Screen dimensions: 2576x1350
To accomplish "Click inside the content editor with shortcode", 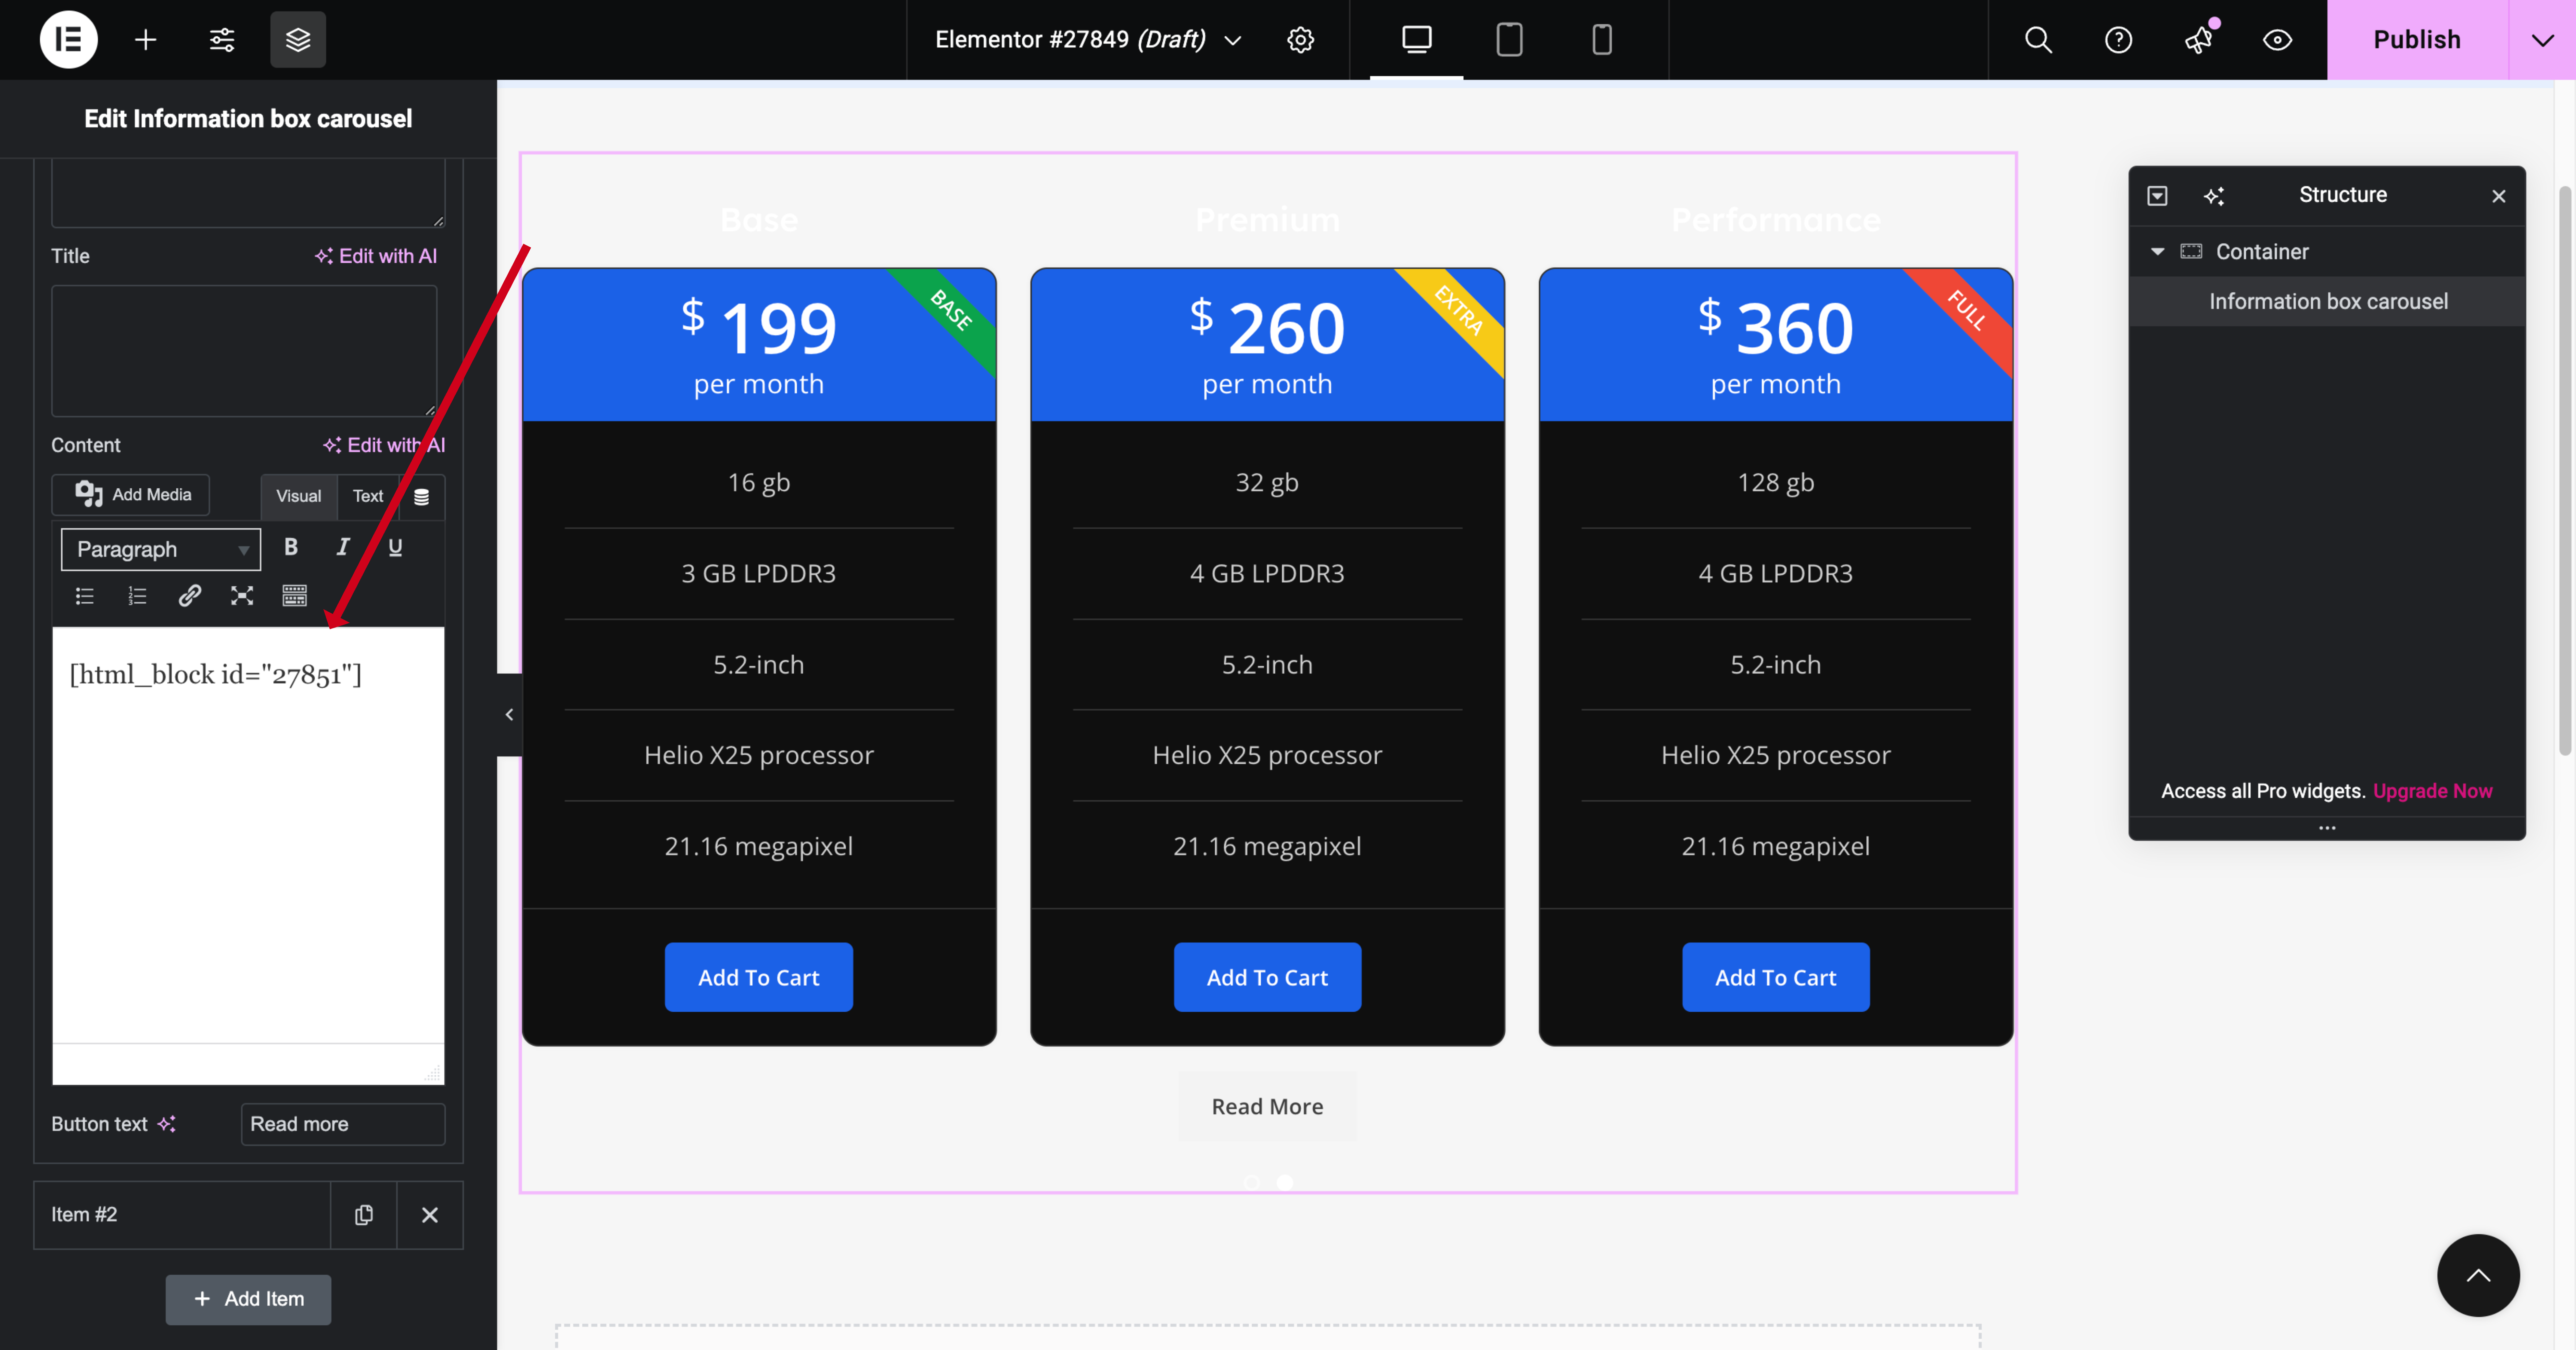I will (248, 835).
